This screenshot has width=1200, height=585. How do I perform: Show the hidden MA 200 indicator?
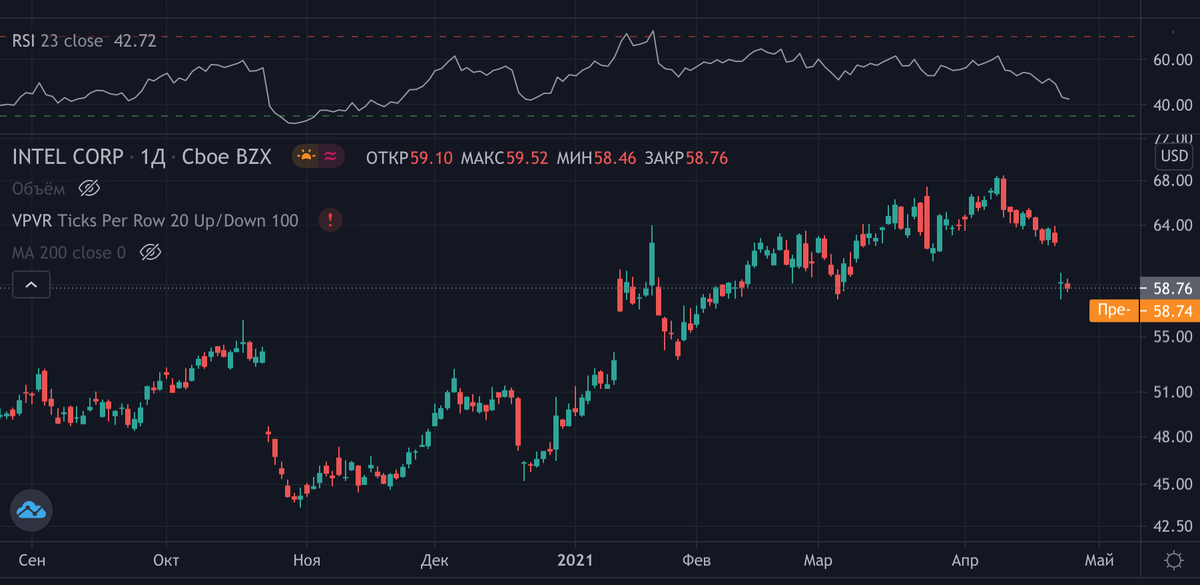(151, 252)
